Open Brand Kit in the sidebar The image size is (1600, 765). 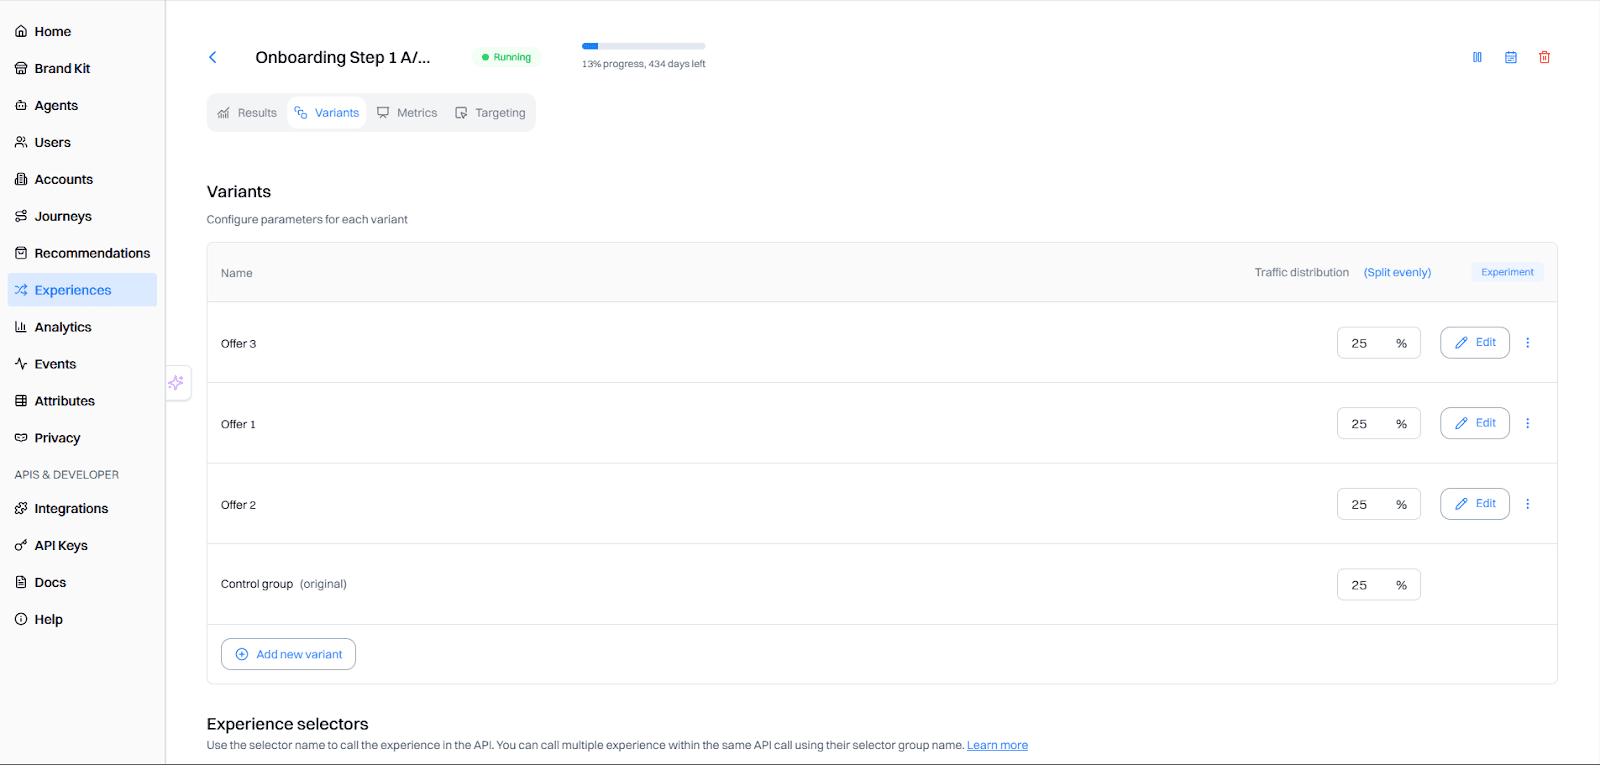point(82,68)
